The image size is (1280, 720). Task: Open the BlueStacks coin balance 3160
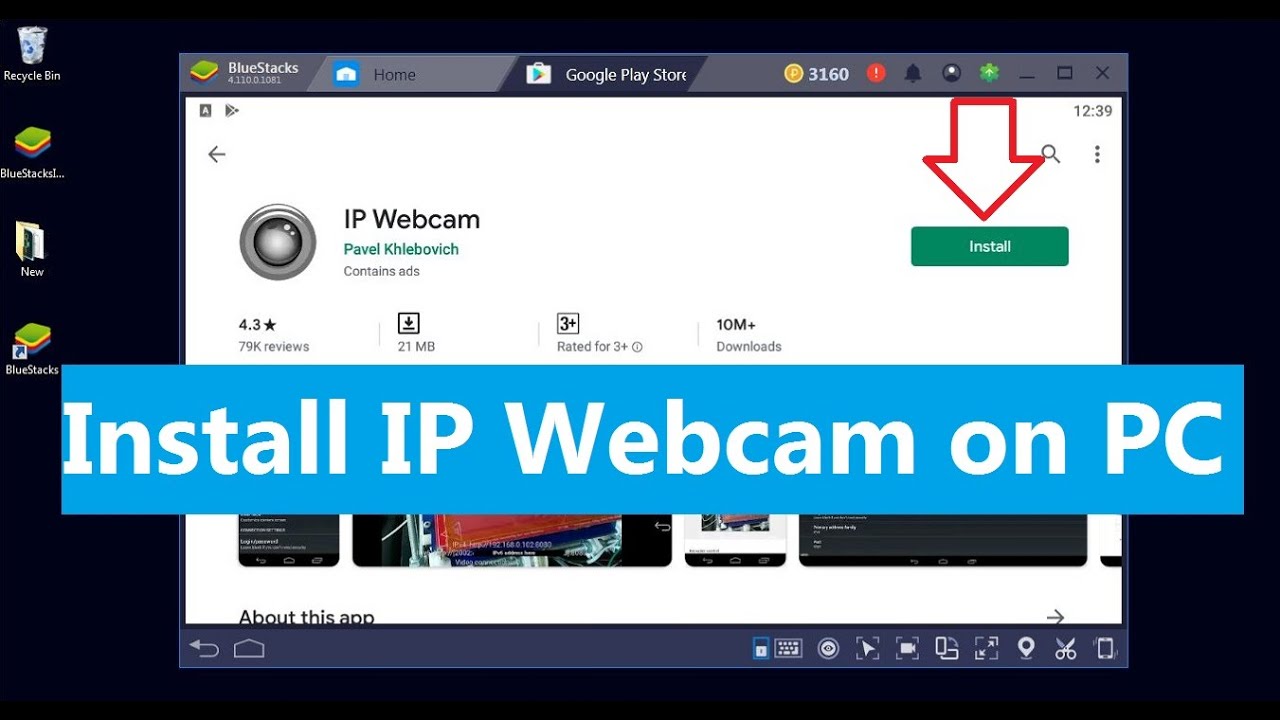[817, 74]
